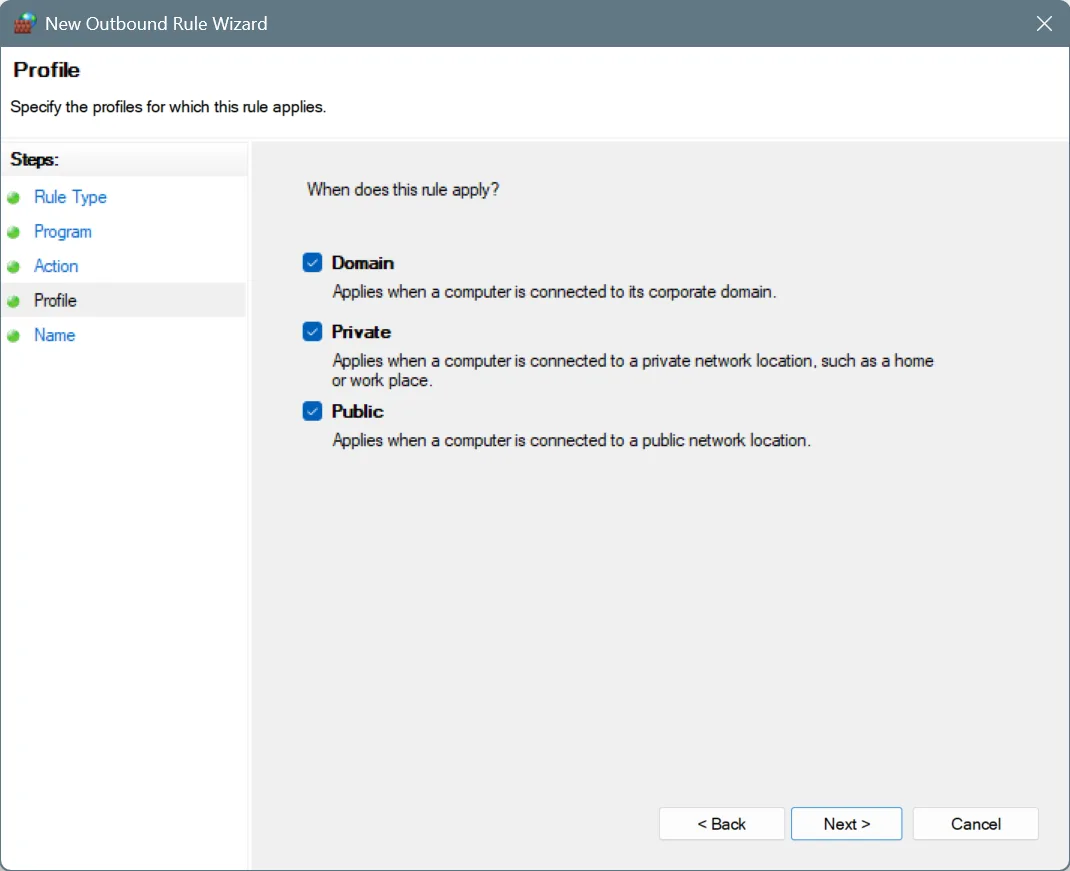Image resolution: width=1070 pixels, height=871 pixels.
Task: Cancel the outbound rule wizard
Action: 976,824
